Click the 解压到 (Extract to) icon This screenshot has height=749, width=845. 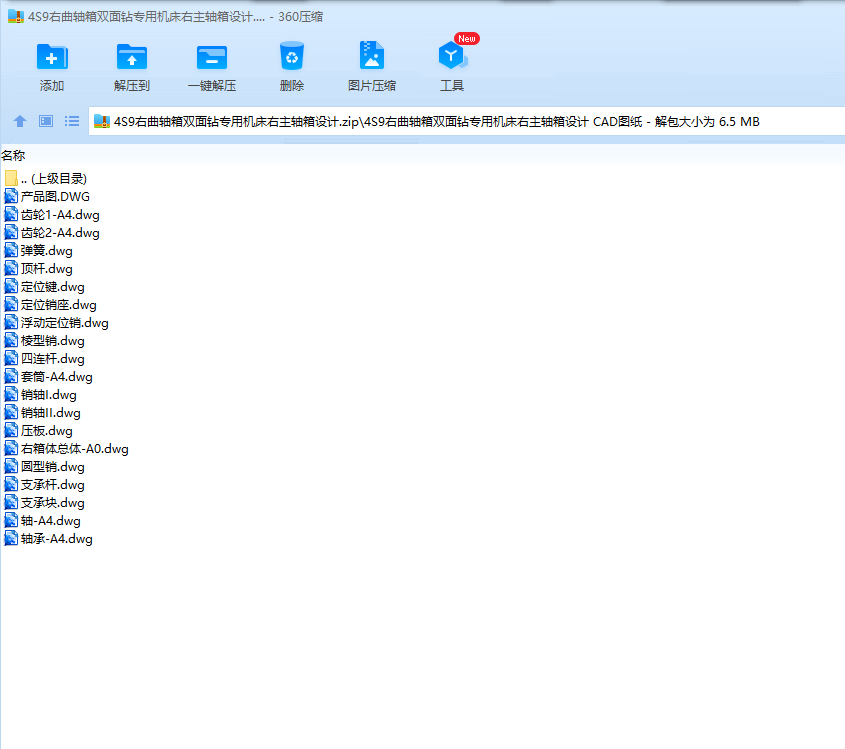tap(131, 57)
